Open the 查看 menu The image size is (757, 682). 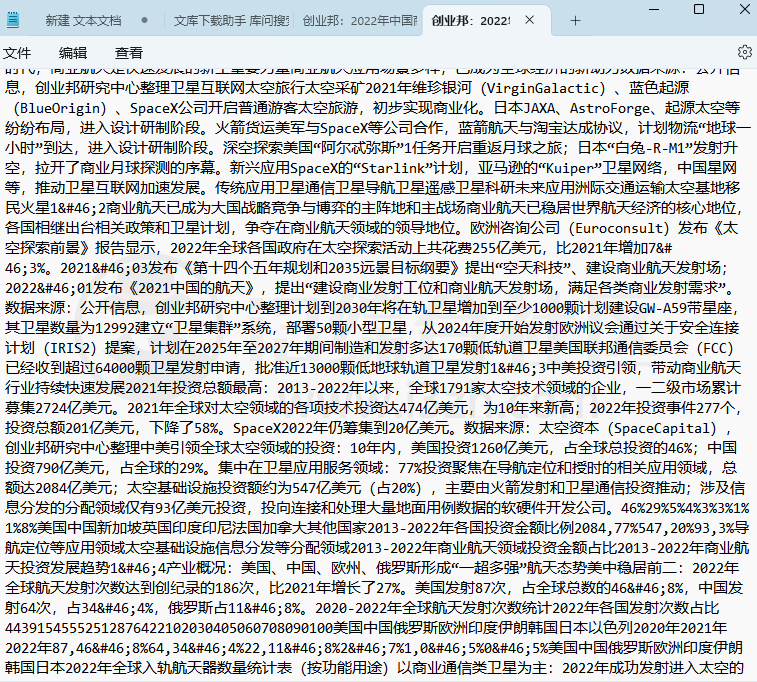[129, 53]
